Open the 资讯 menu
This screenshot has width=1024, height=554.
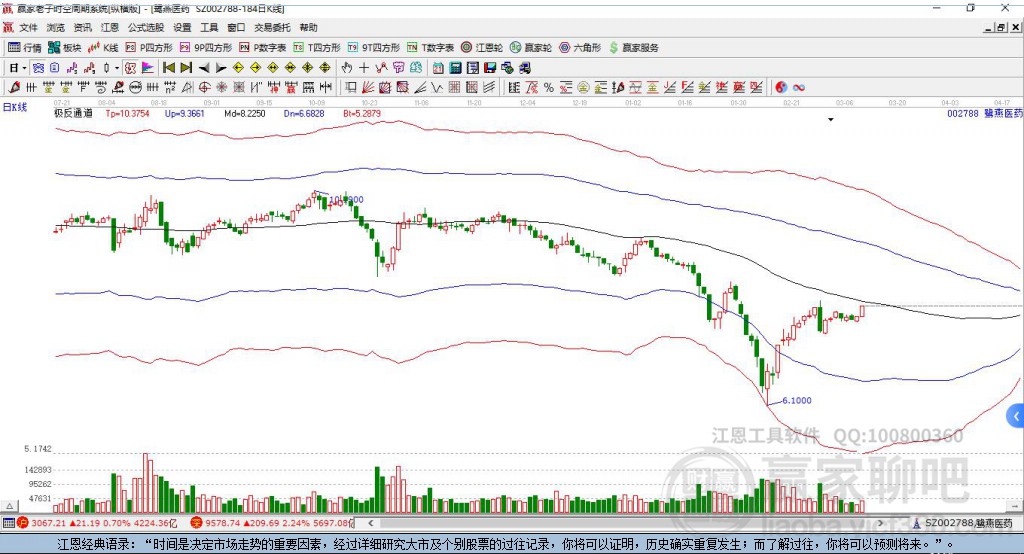pyautogui.click(x=82, y=27)
